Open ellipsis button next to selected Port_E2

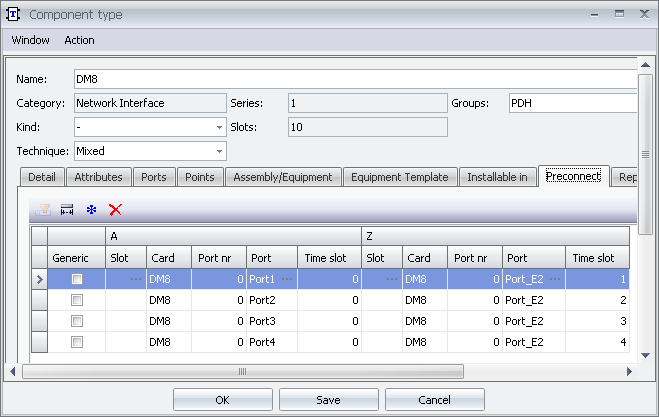pos(555,279)
